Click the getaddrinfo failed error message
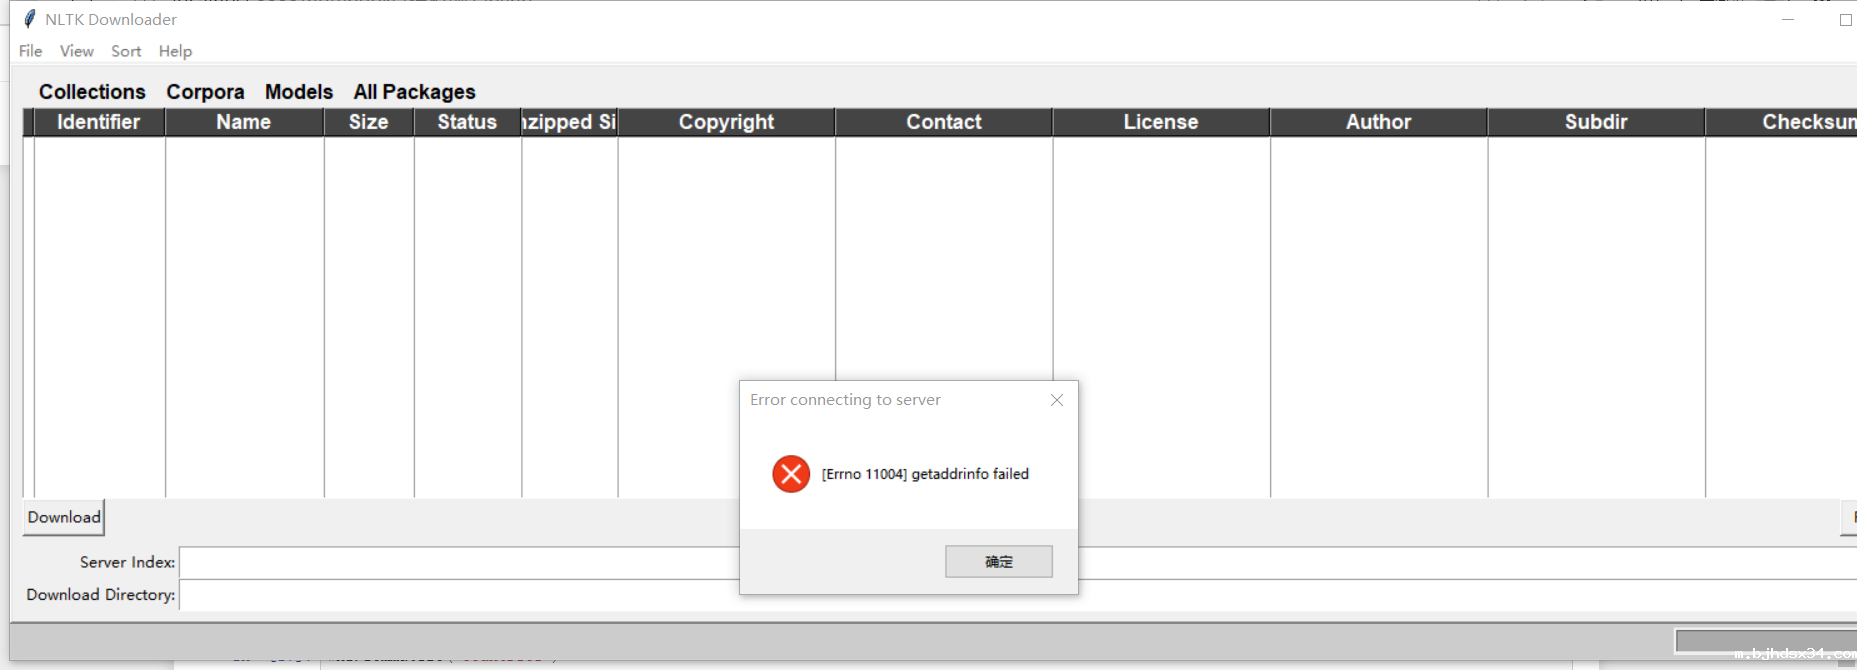This screenshot has height=670, width=1857. (x=925, y=474)
